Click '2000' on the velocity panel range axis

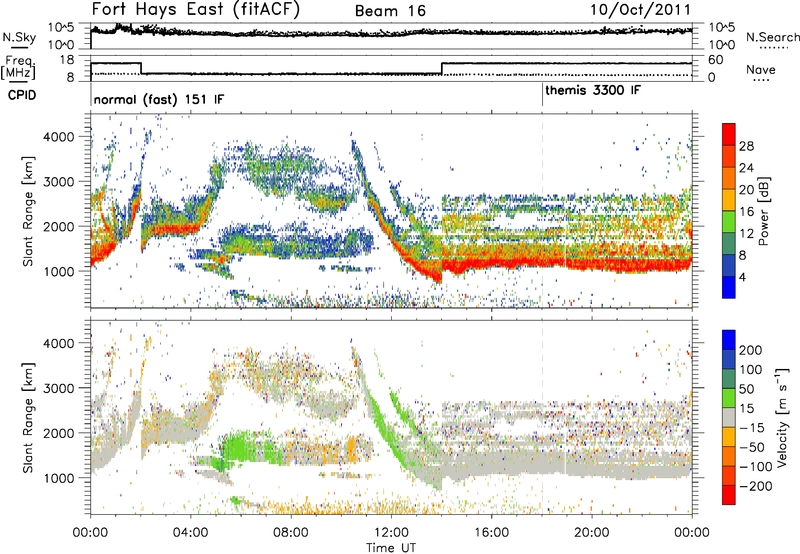[x=58, y=433]
